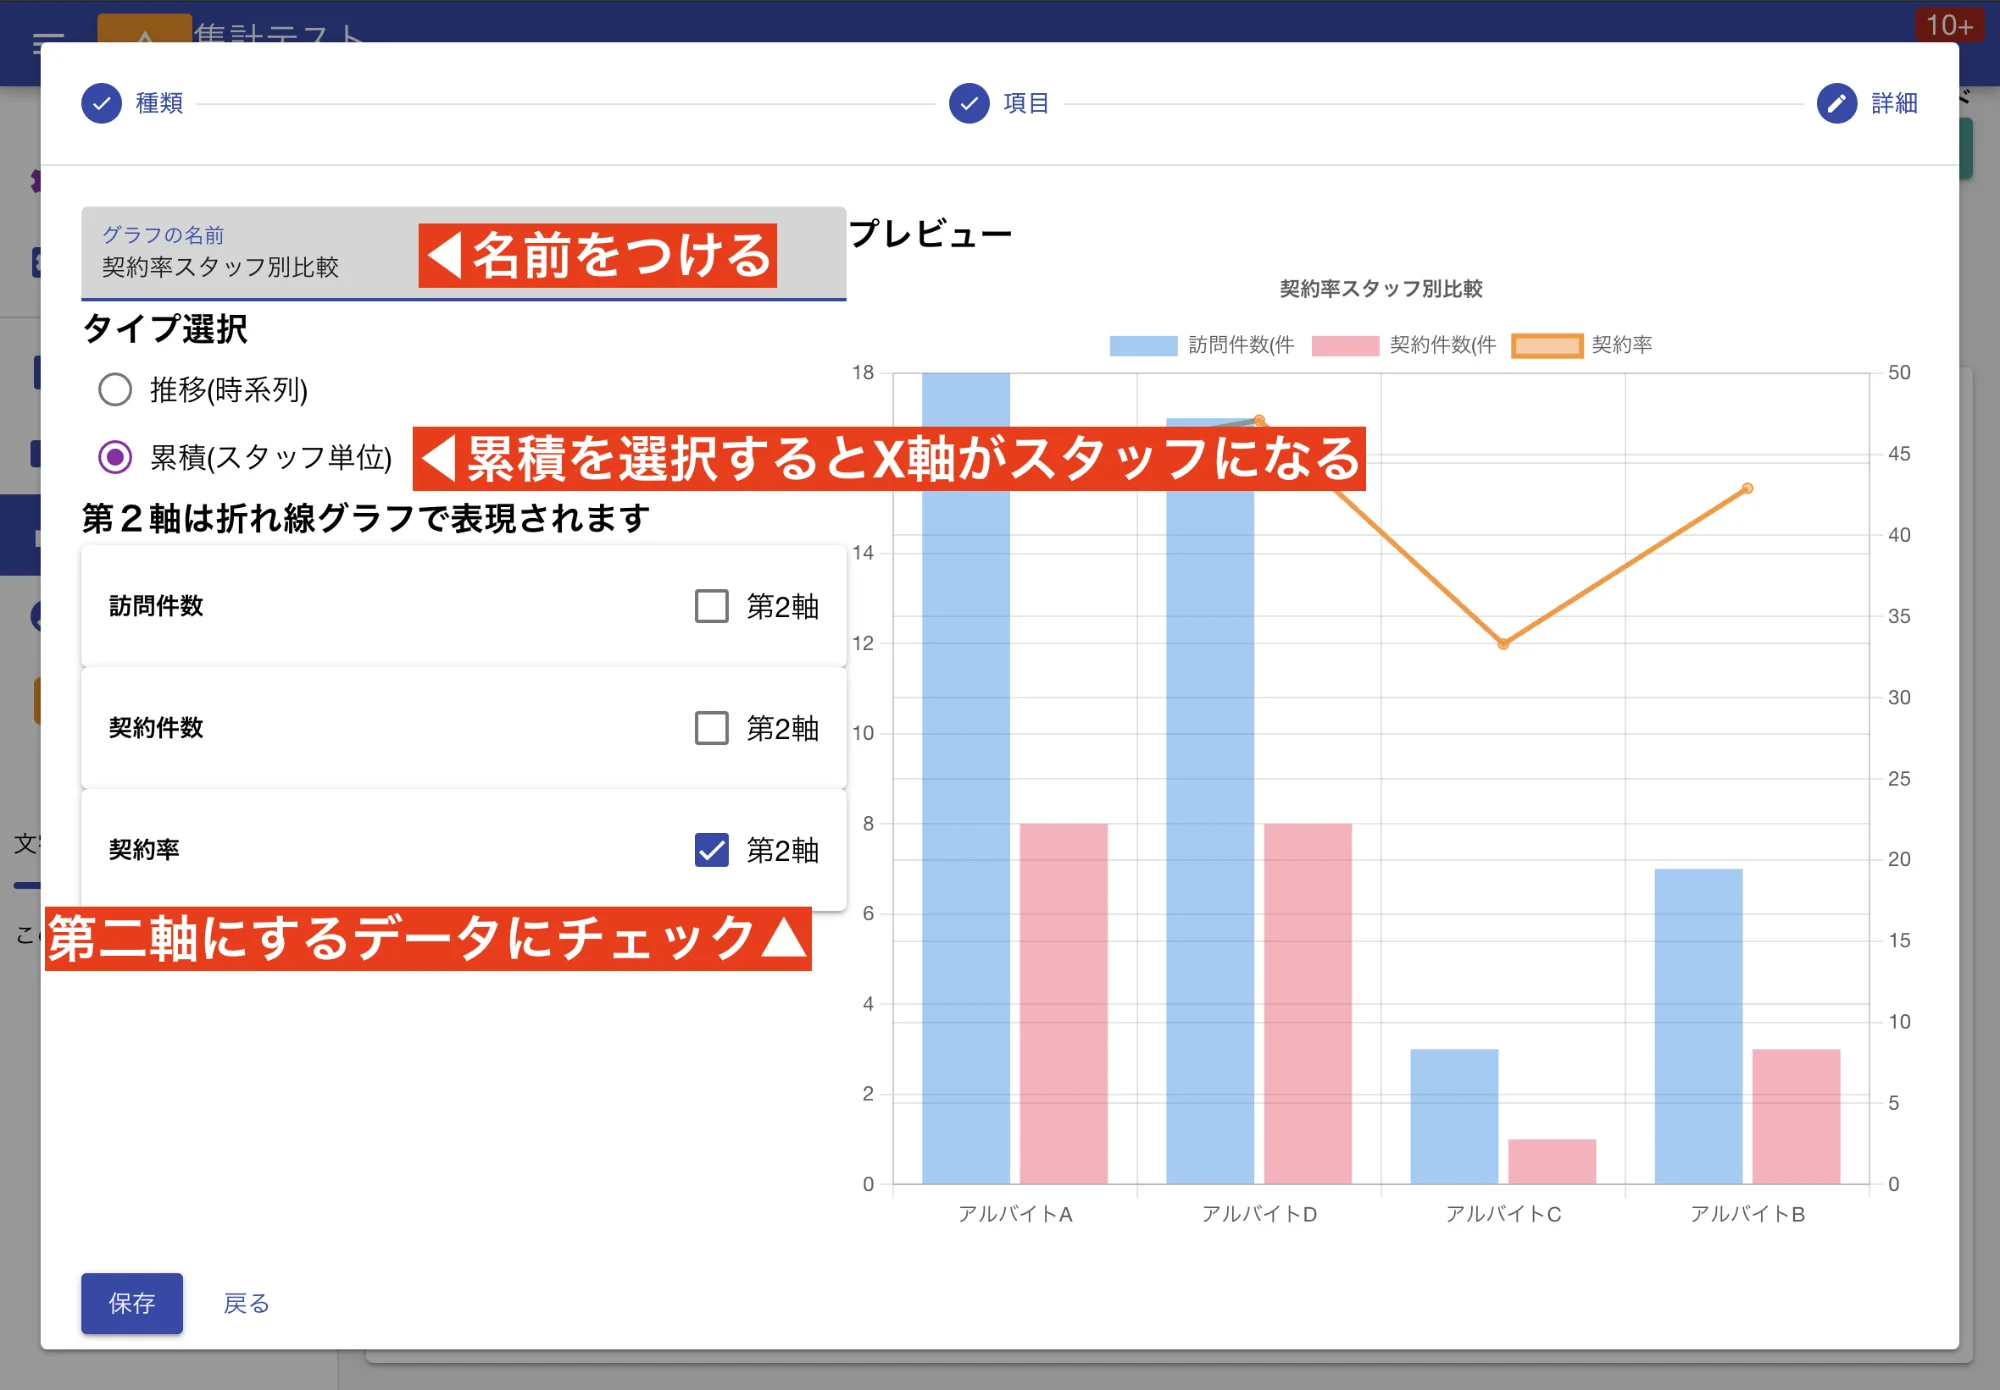Check 第2軸 for 訪問件数
The image size is (2000, 1390).
tap(710, 604)
